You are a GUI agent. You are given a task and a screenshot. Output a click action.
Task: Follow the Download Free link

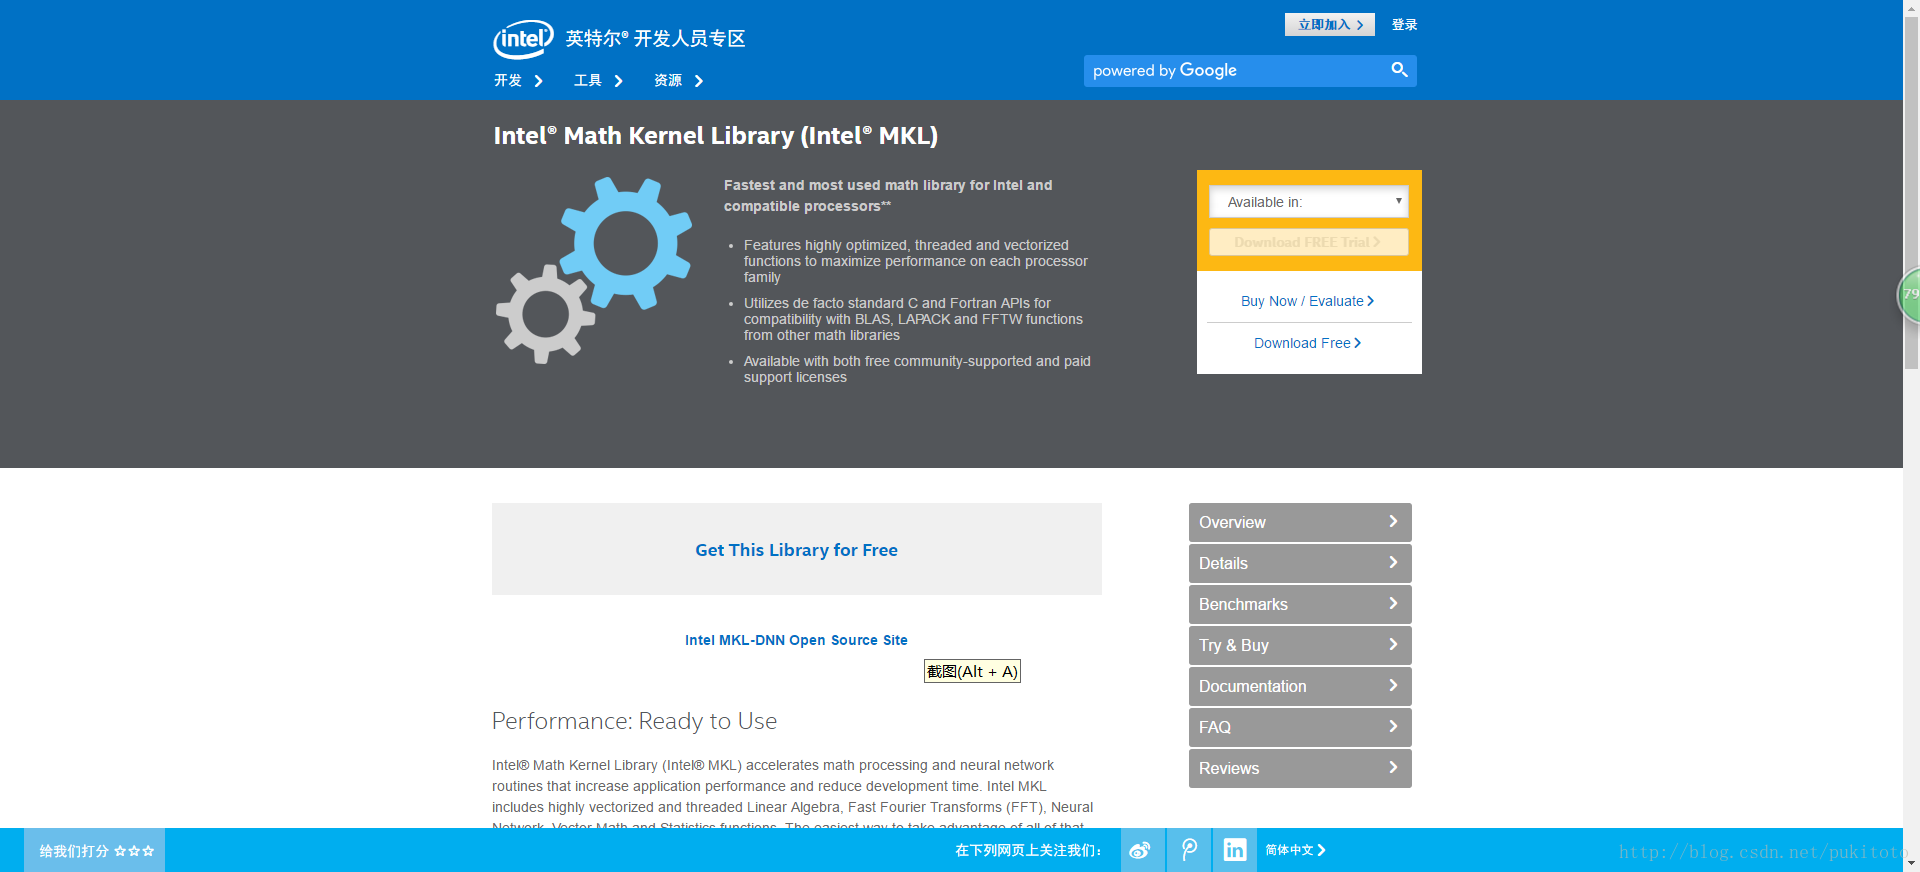coord(1307,343)
